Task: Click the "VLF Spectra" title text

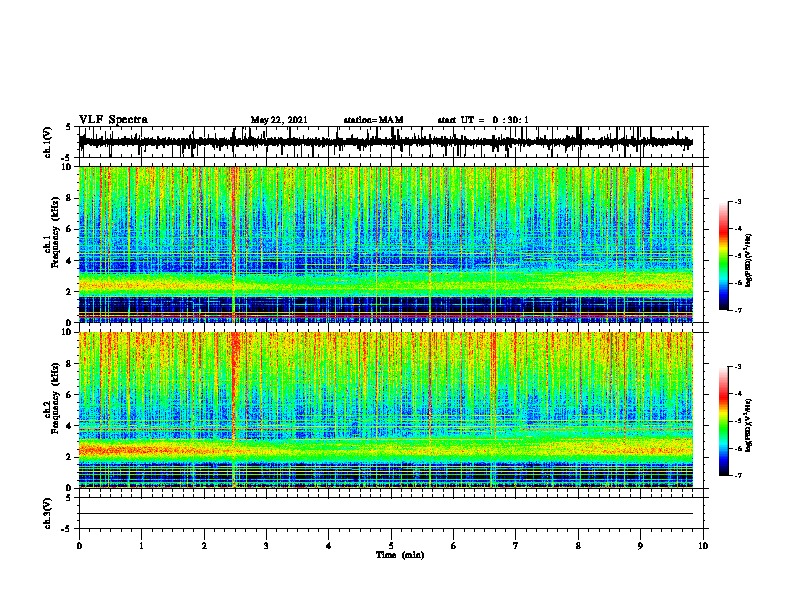Action: click(x=113, y=120)
